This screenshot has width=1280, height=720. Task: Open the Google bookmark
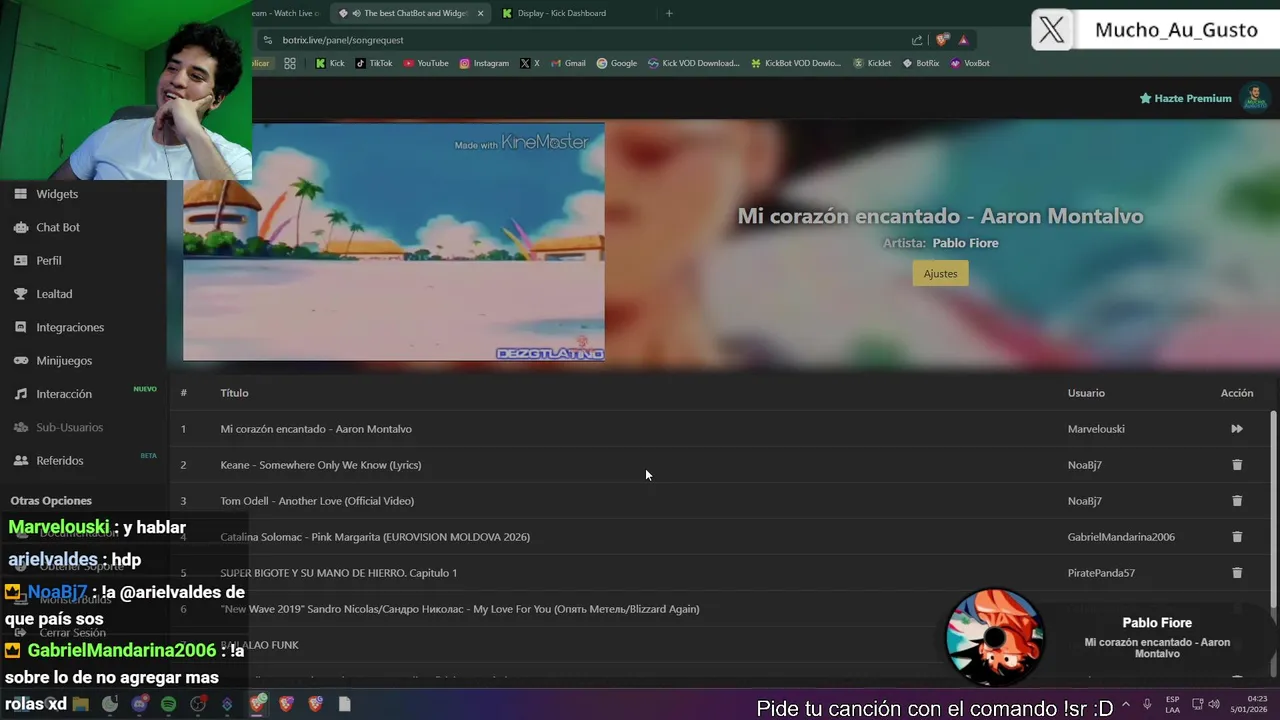tap(617, 63)
